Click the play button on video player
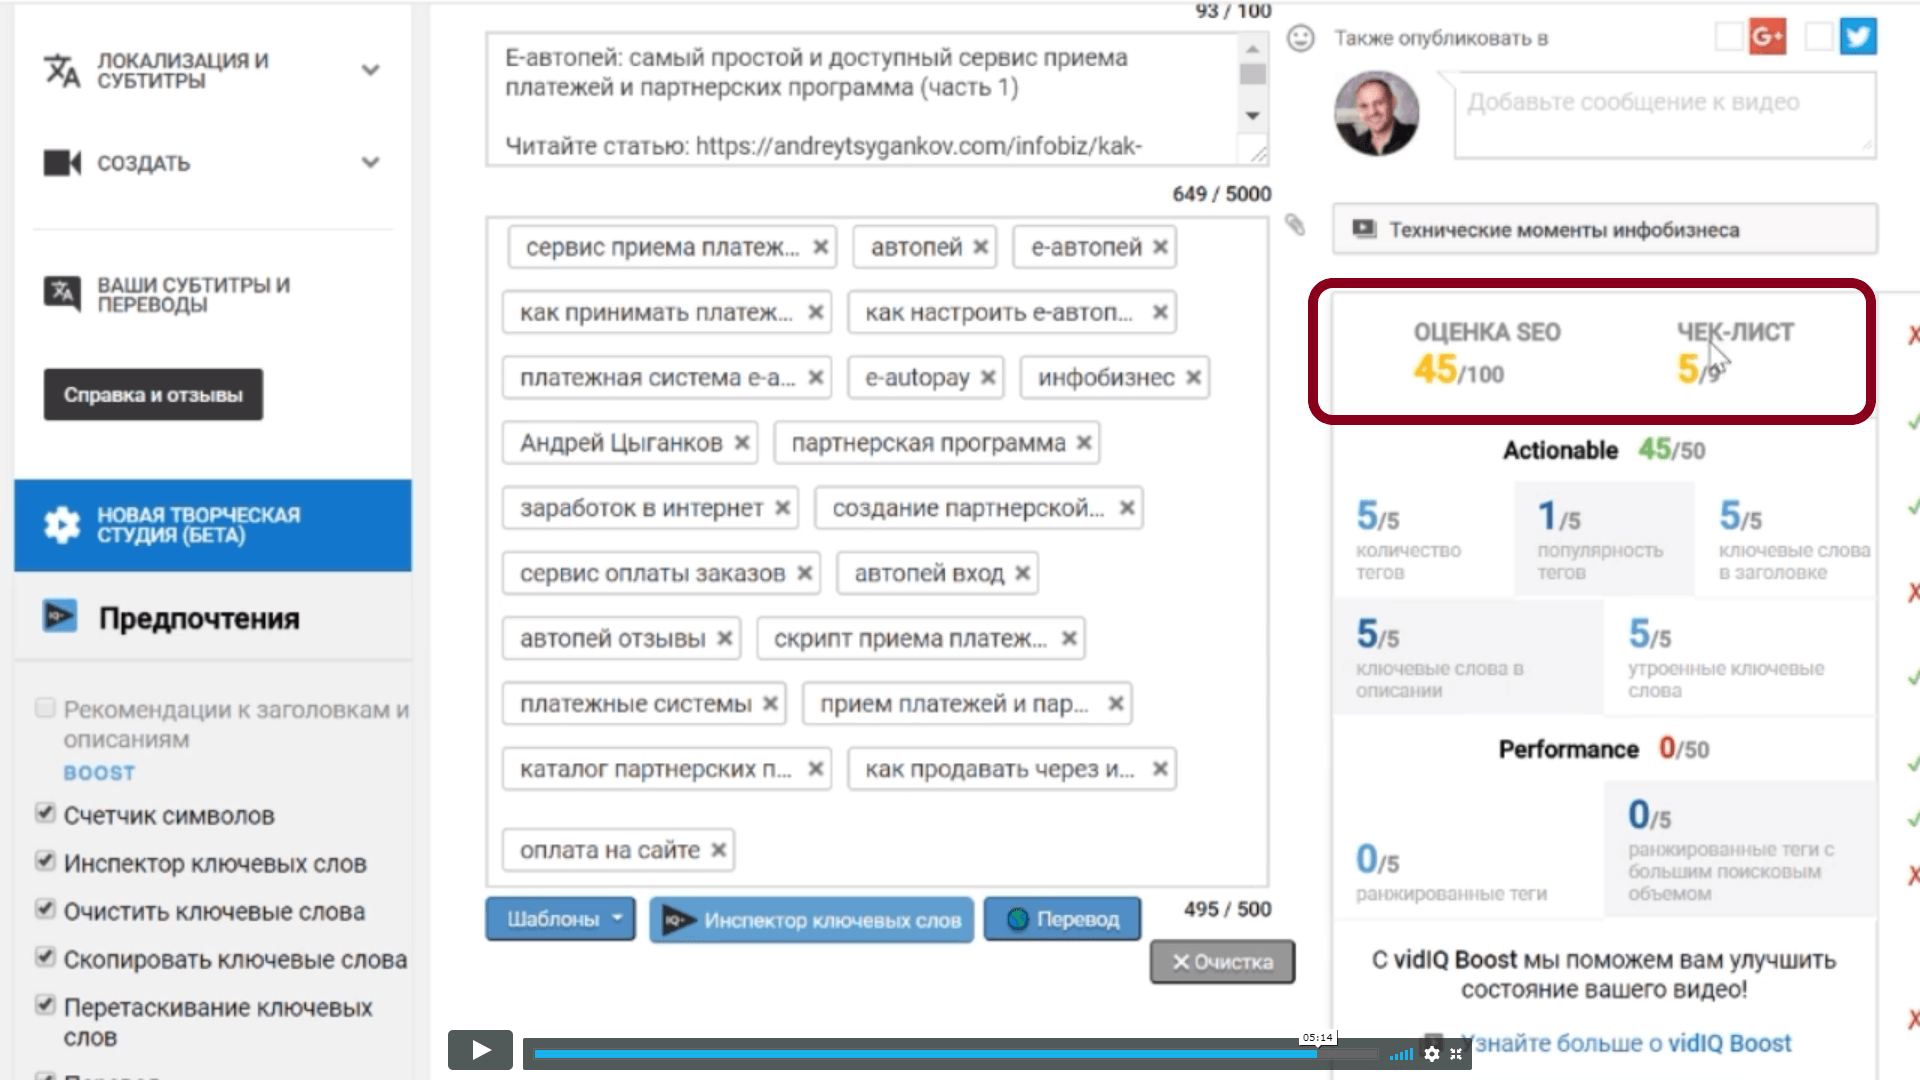The height and width of the screenshot is (1080, 1920). click(x=480, y=1050)
